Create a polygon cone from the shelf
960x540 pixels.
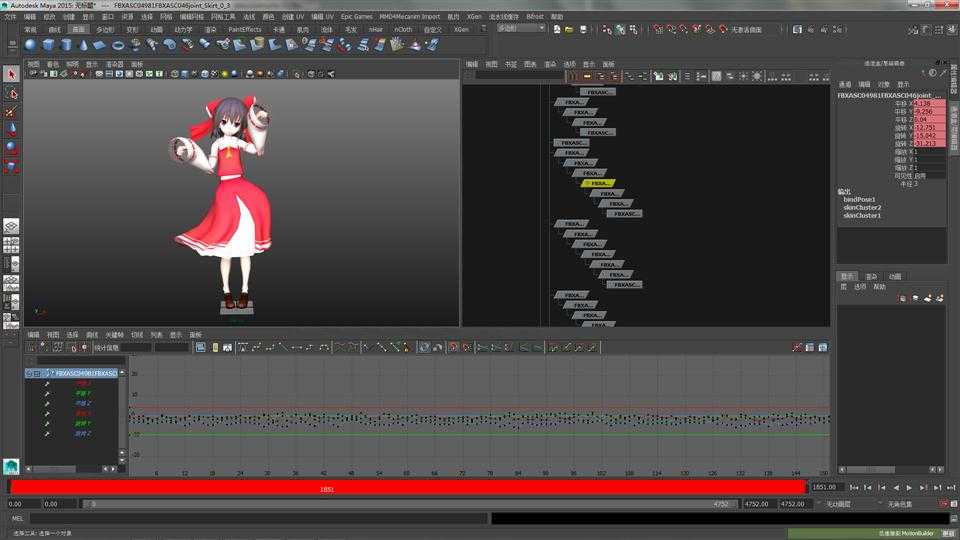coord(83,45)
